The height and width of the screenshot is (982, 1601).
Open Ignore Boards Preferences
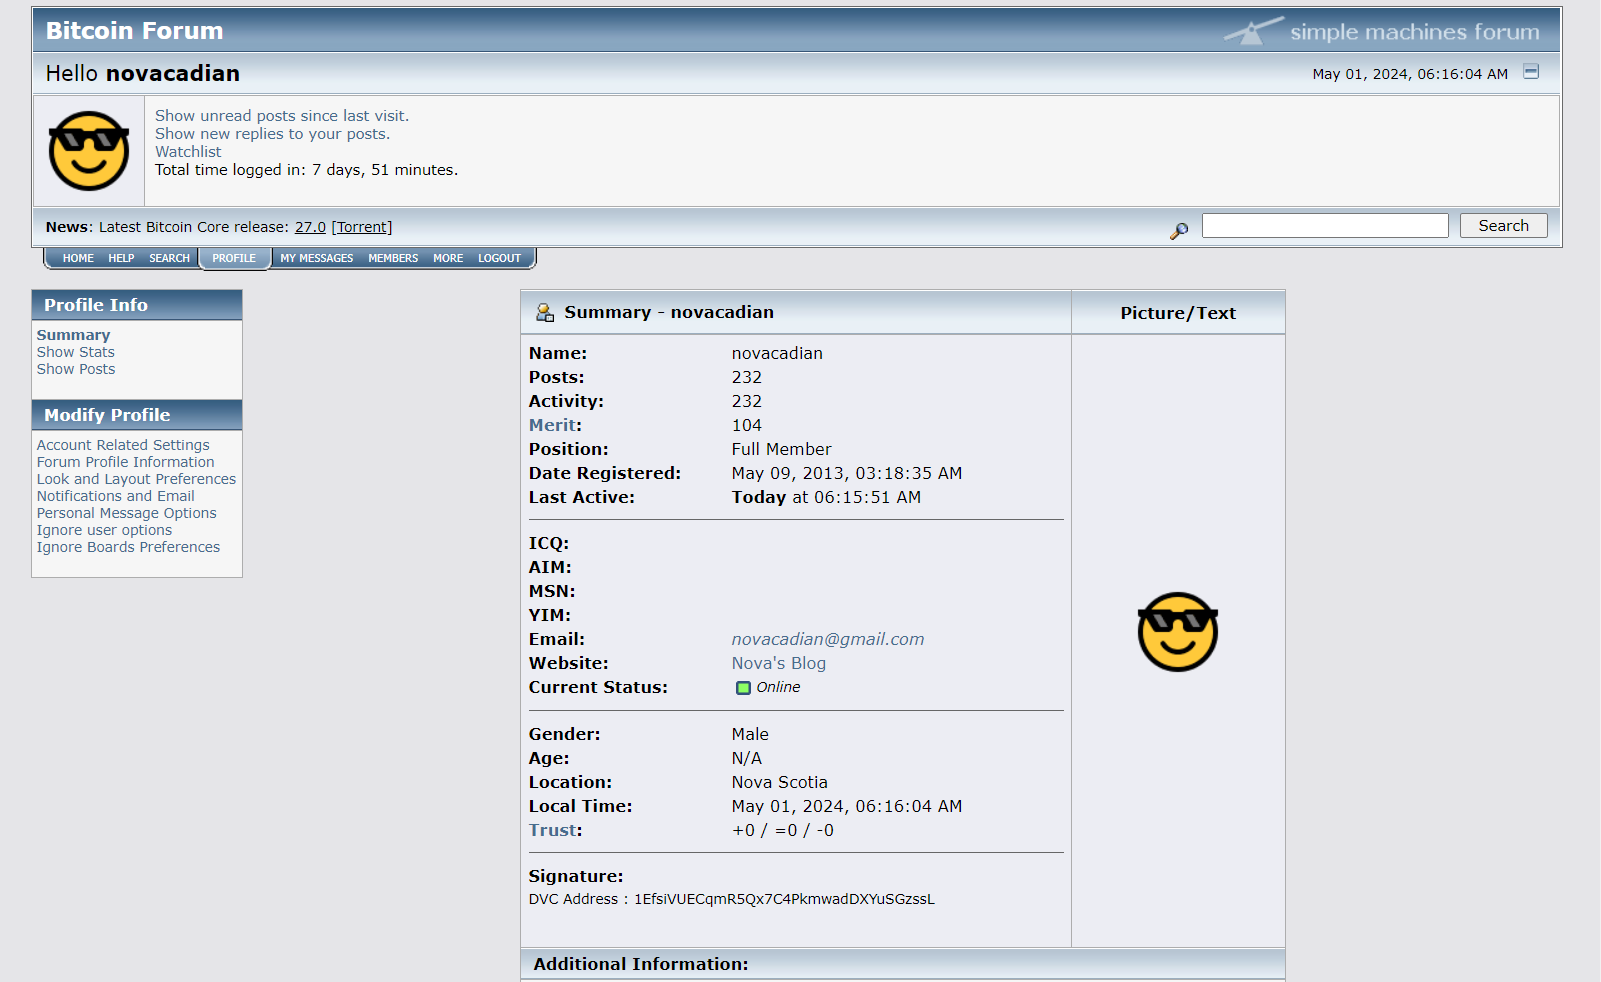click(129, 547)
